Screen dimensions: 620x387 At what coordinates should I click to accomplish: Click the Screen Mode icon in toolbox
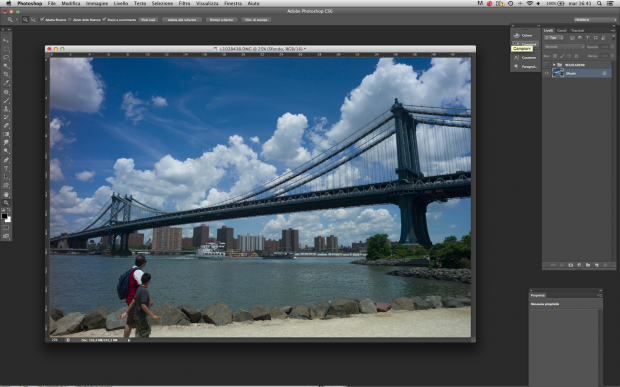(x=6, y=236)
